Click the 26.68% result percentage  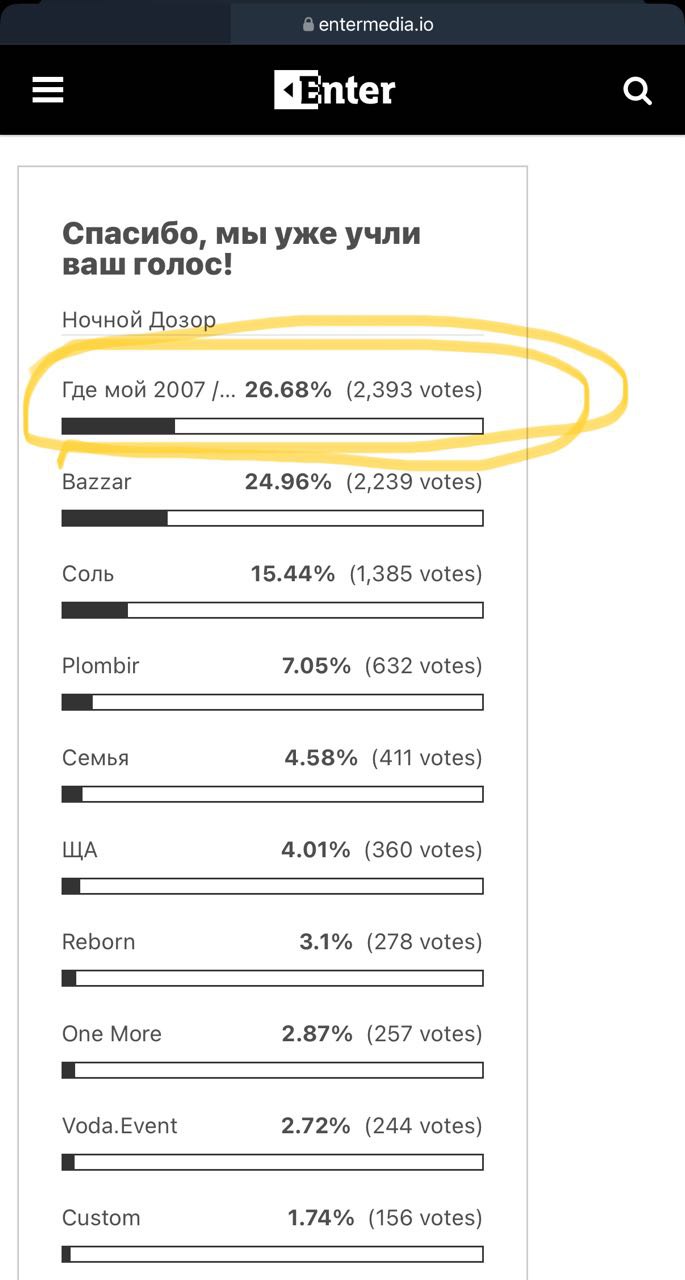click(288, 390)
